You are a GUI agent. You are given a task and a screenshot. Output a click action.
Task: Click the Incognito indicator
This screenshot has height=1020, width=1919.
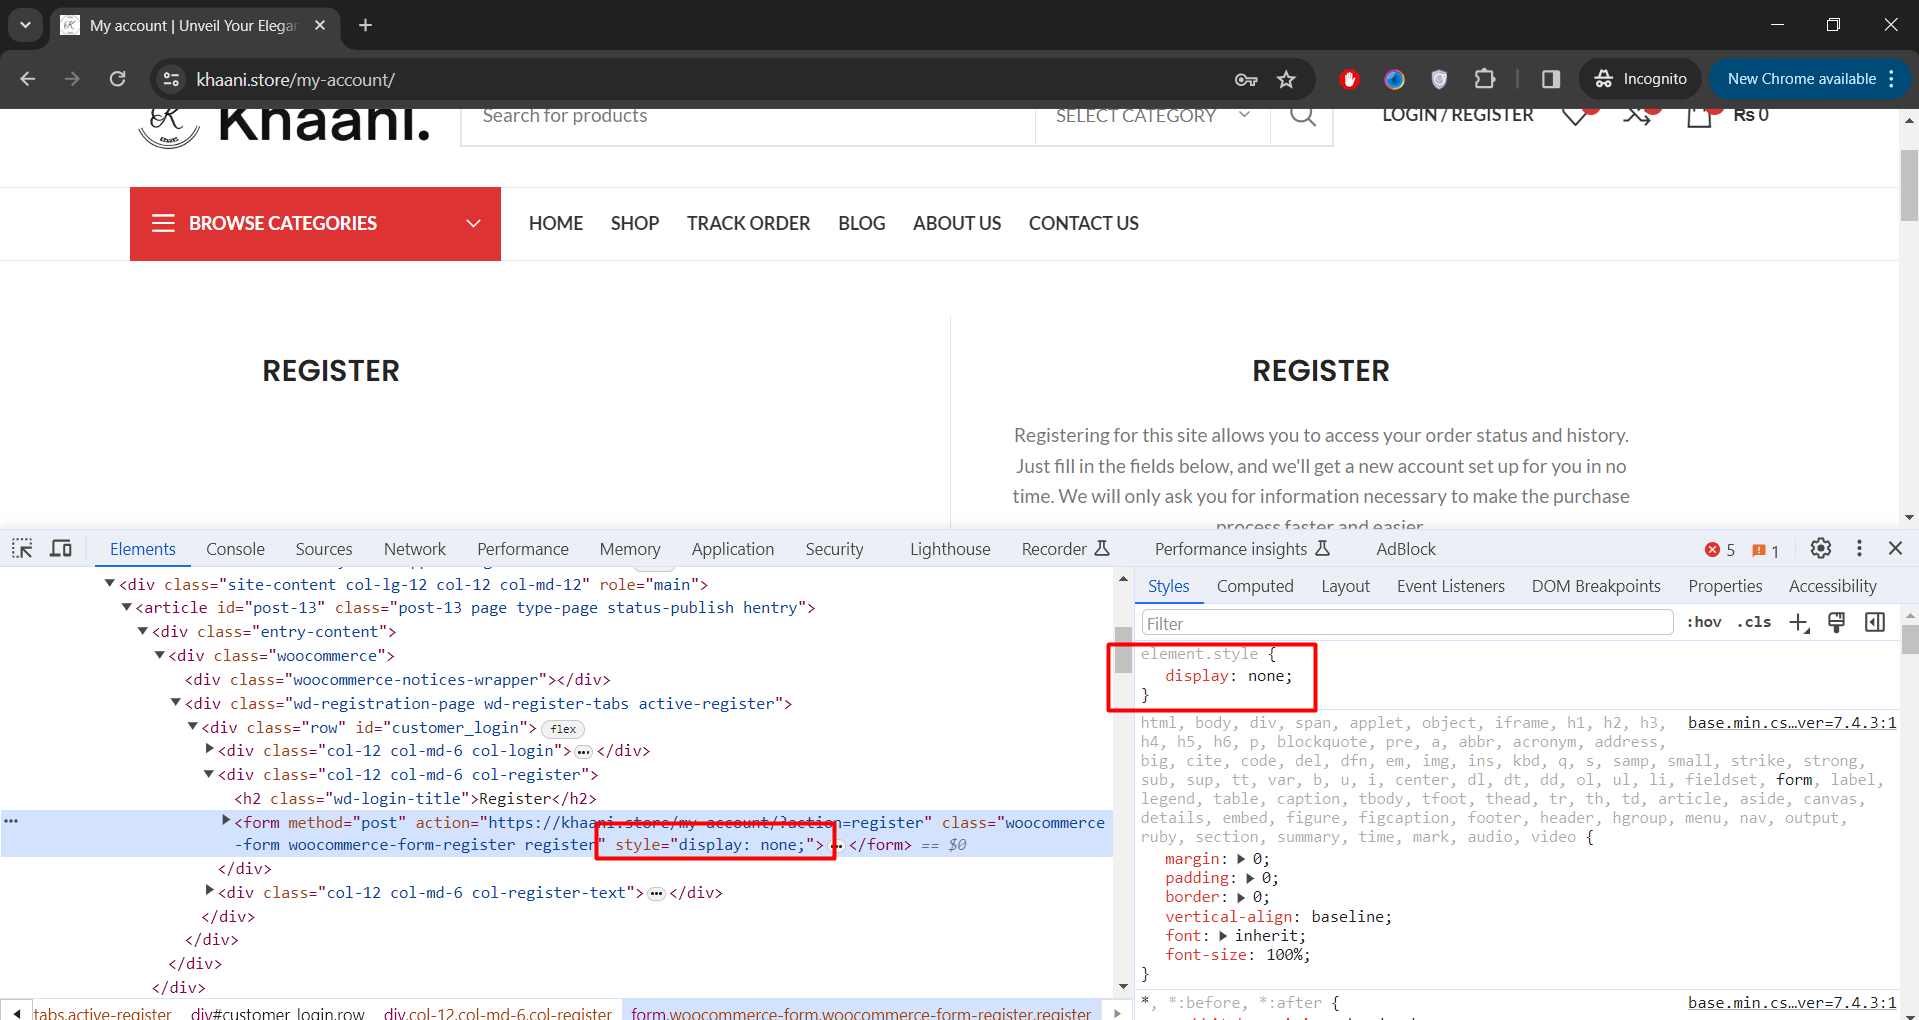(1640, 79)
